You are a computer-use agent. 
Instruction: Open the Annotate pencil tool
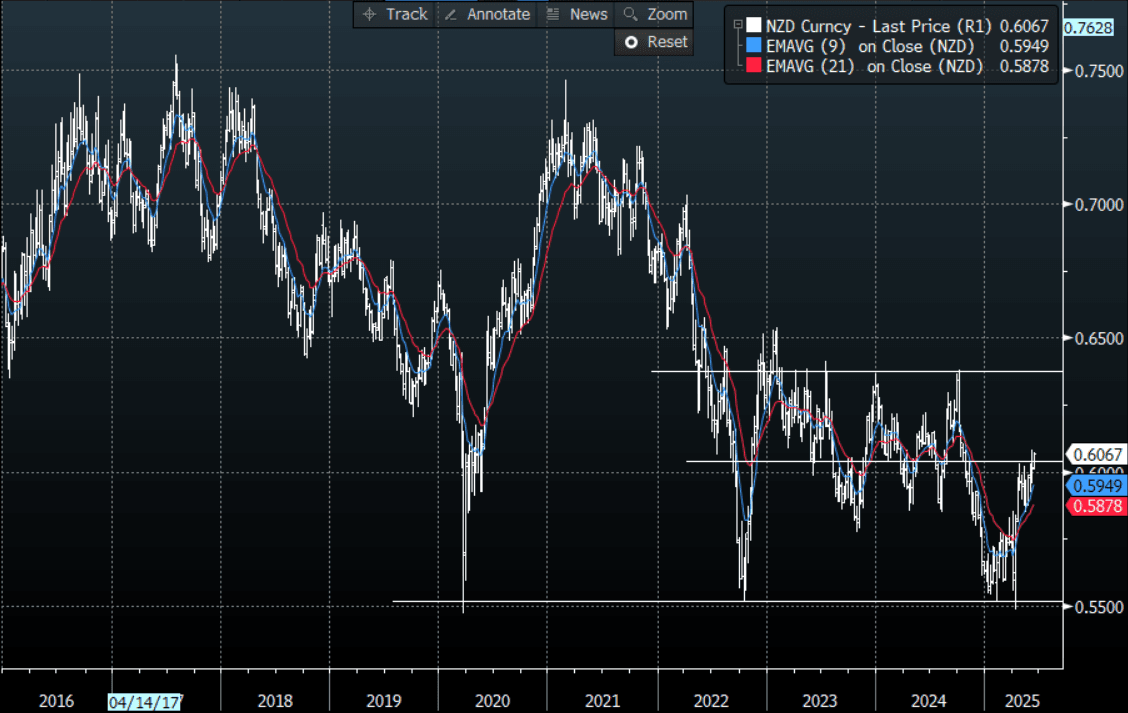486,14
